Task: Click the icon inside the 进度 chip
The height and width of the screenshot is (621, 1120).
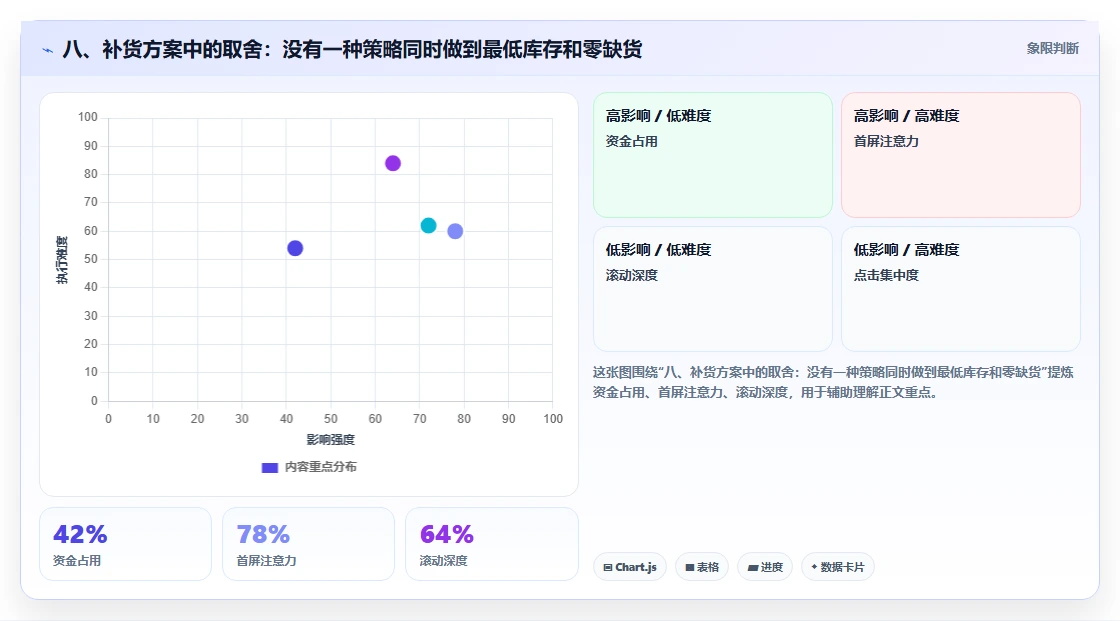Action: [x=753, y=567]
